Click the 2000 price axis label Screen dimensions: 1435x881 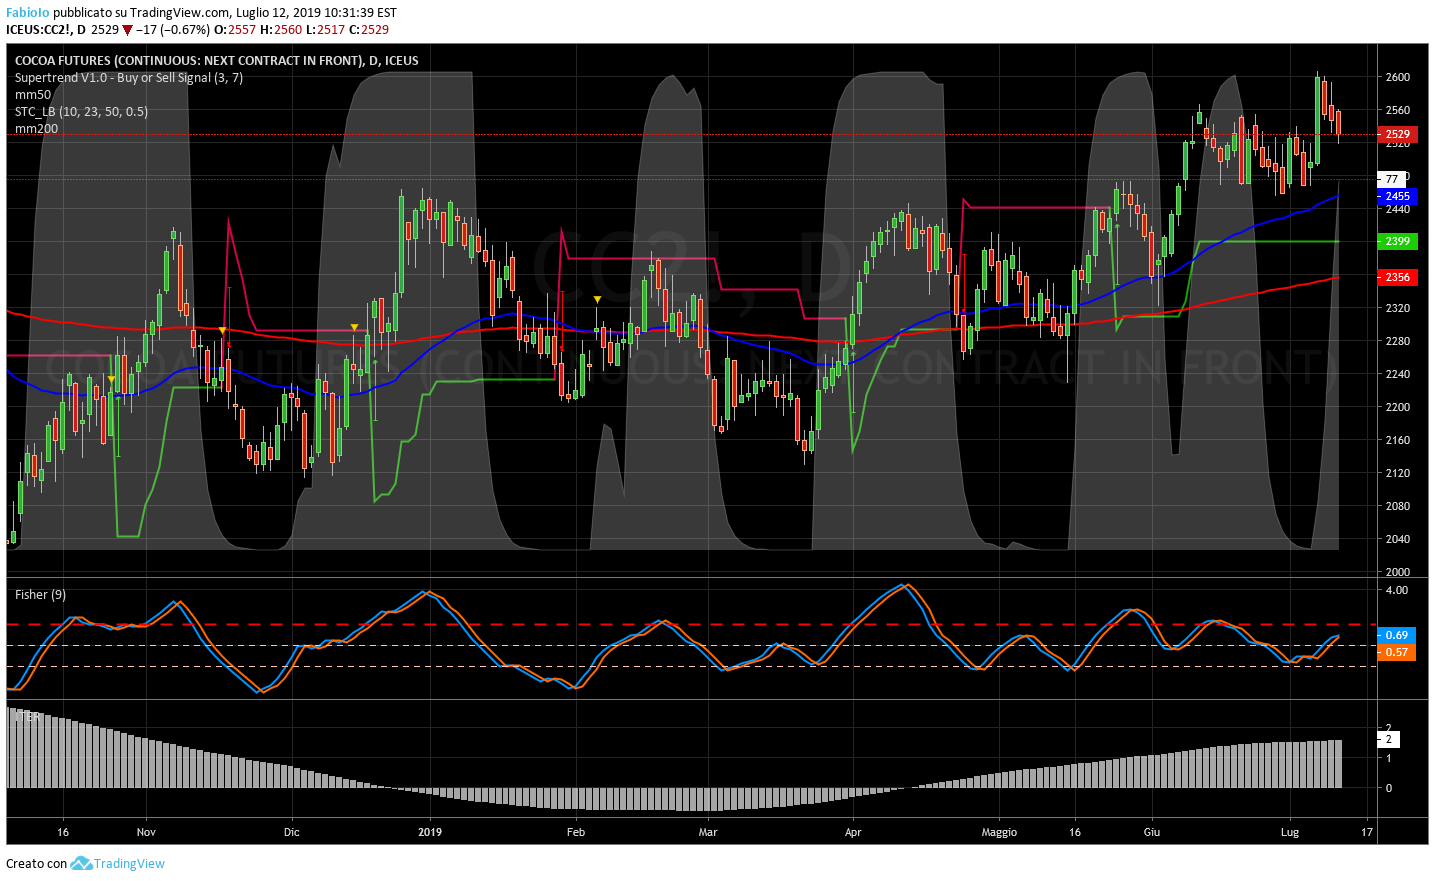click(x=1398, y=572)
